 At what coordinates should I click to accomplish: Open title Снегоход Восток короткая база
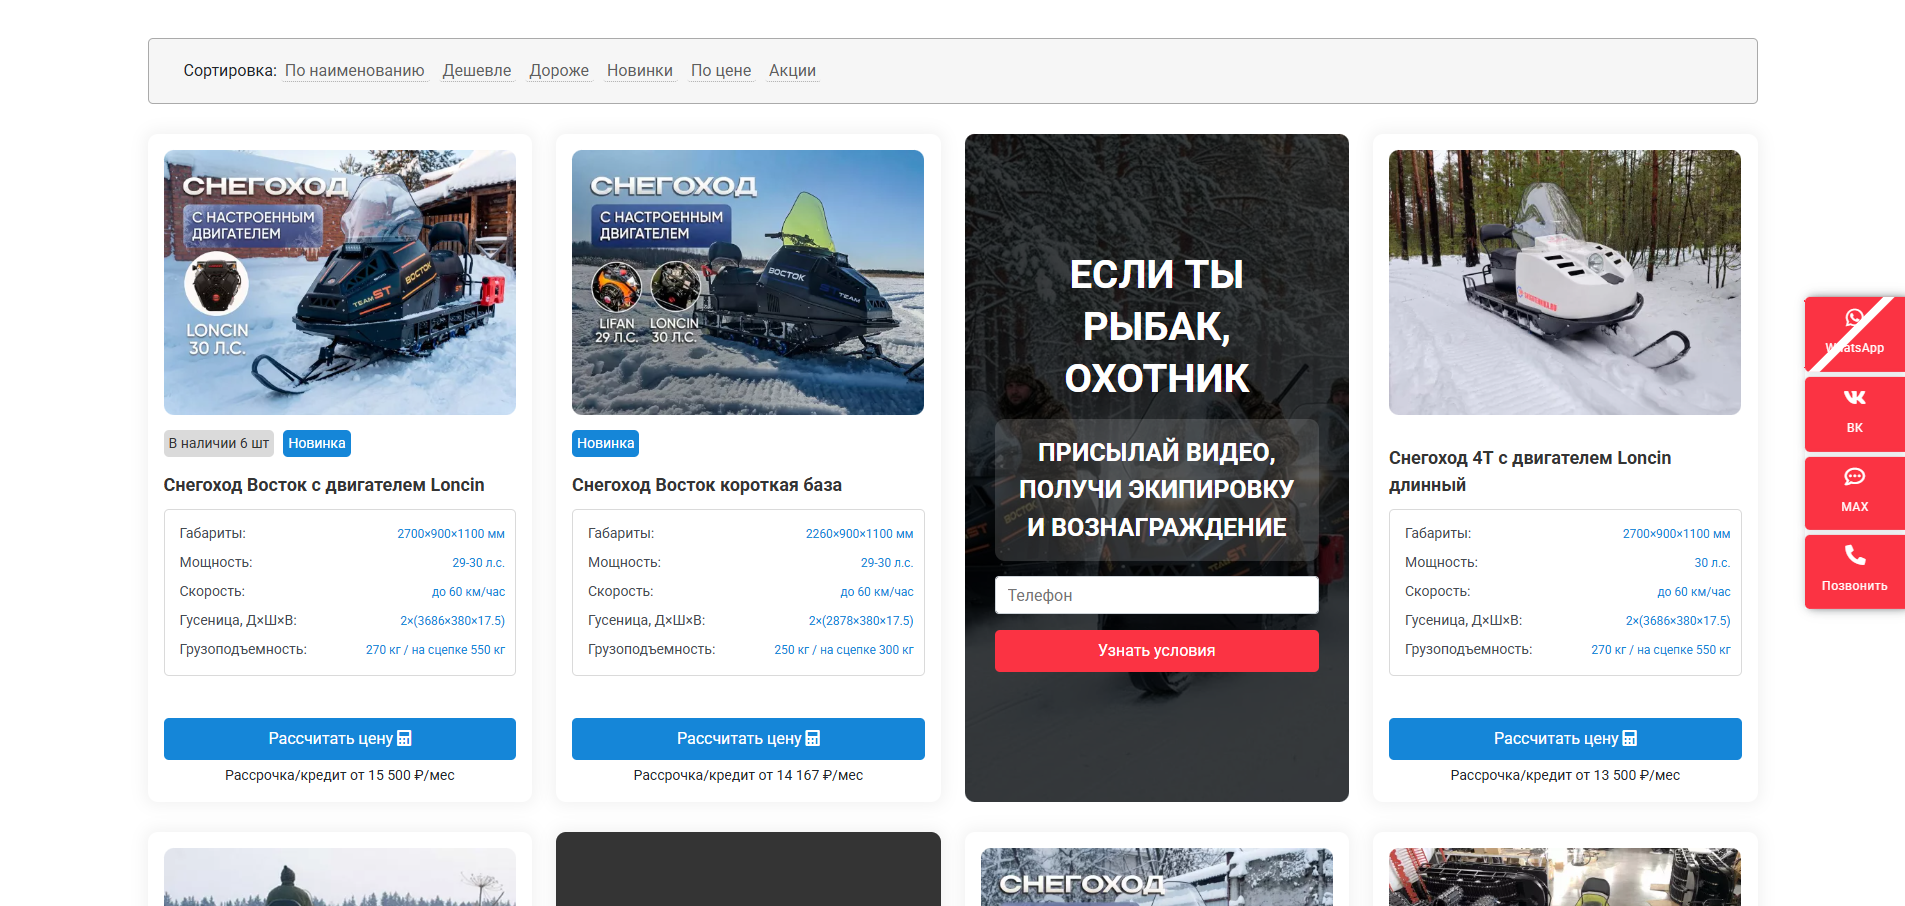707,485
